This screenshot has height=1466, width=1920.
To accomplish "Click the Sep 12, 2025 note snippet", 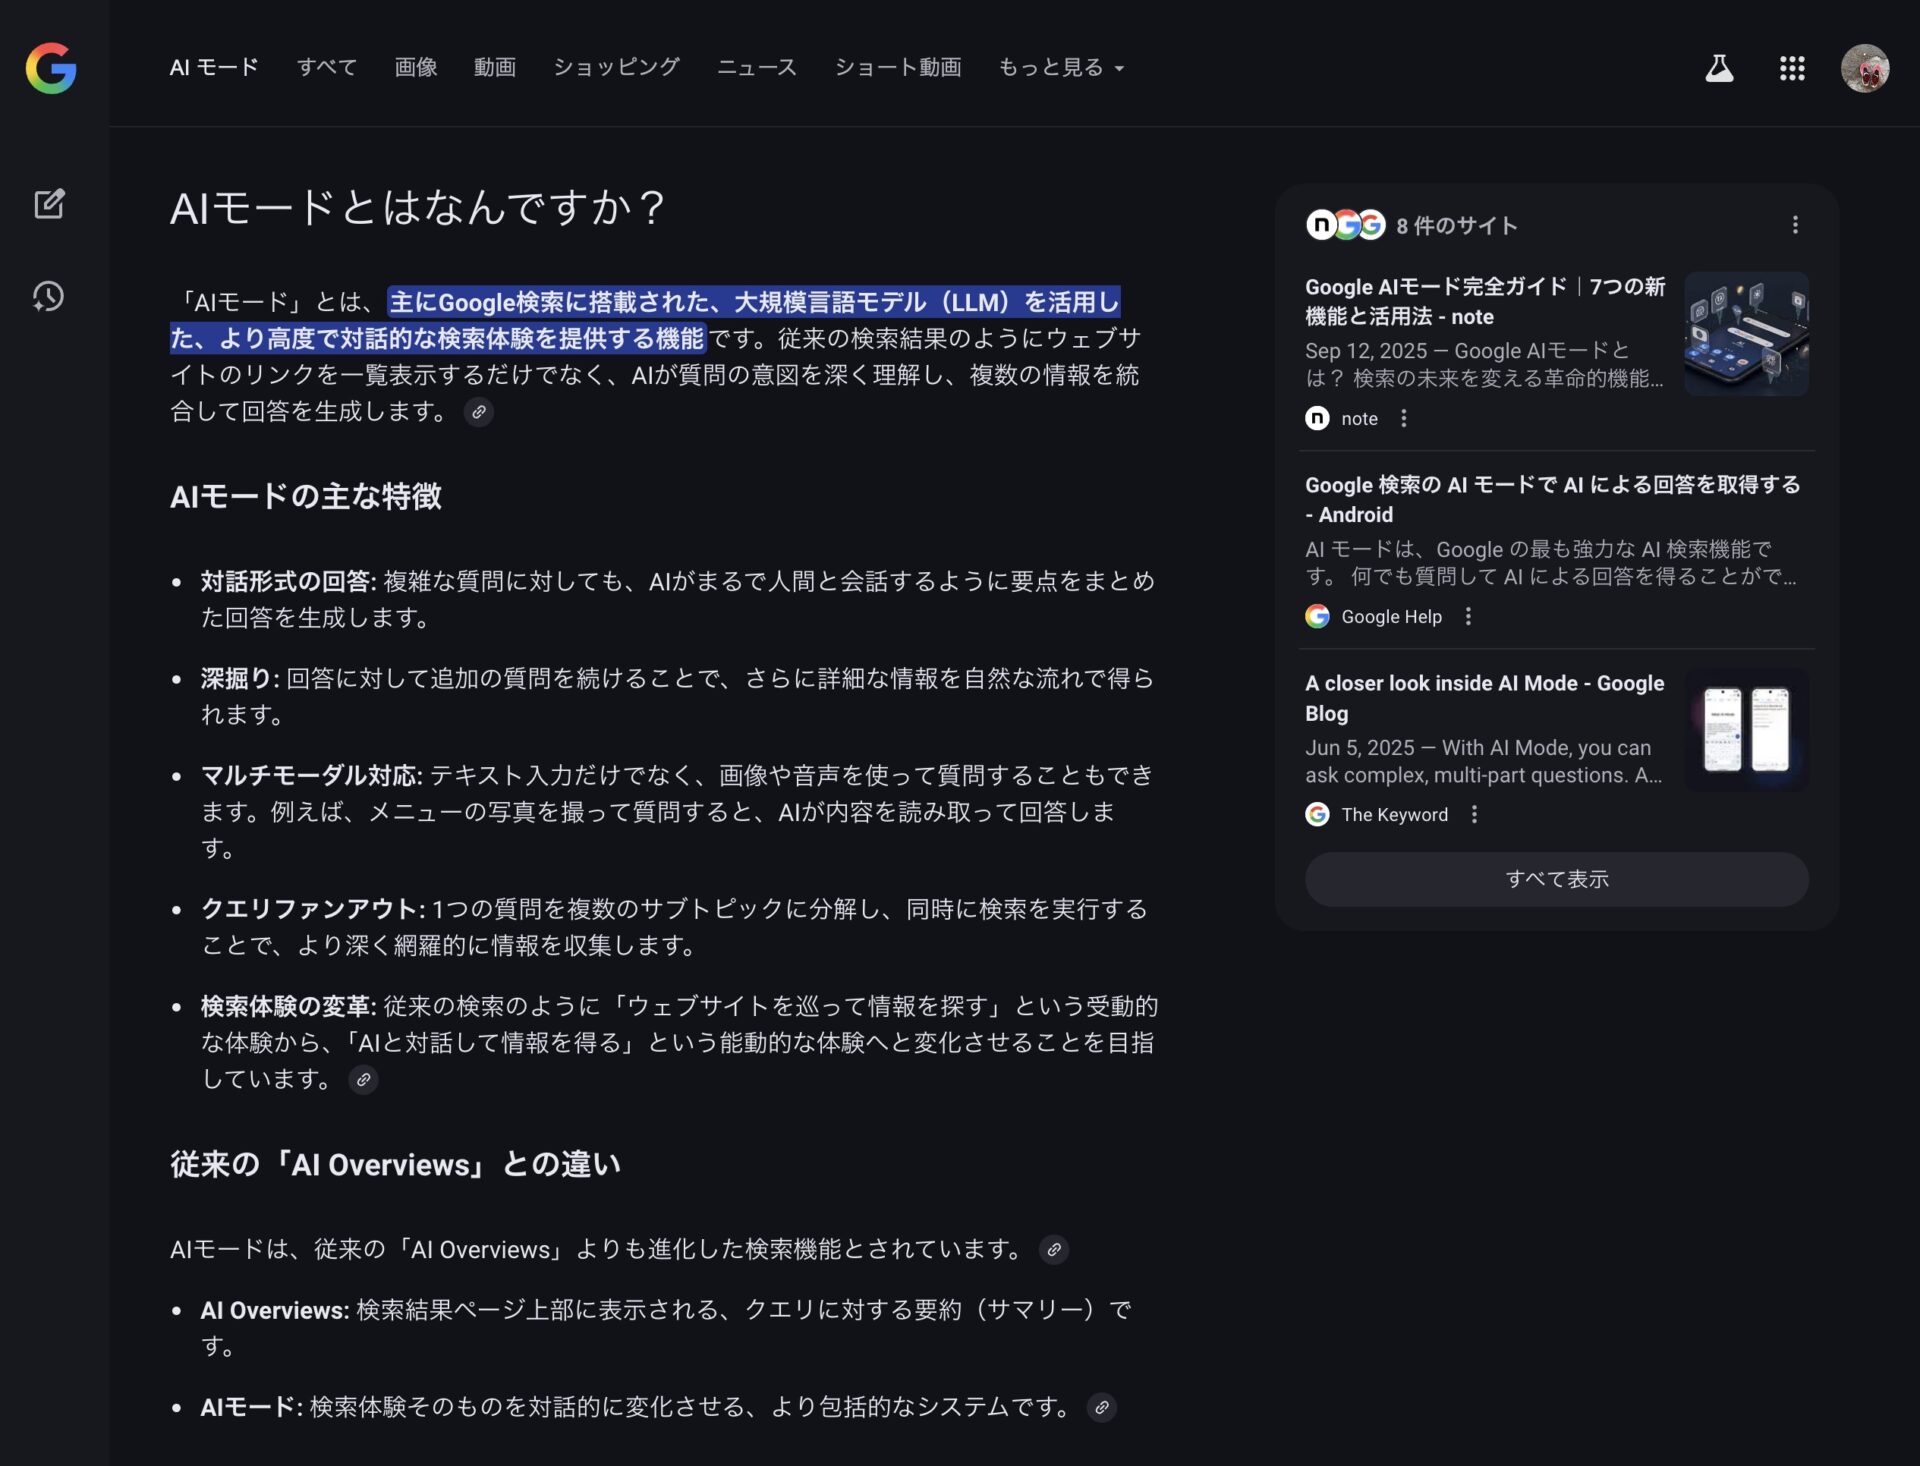I will point(1485,364).
